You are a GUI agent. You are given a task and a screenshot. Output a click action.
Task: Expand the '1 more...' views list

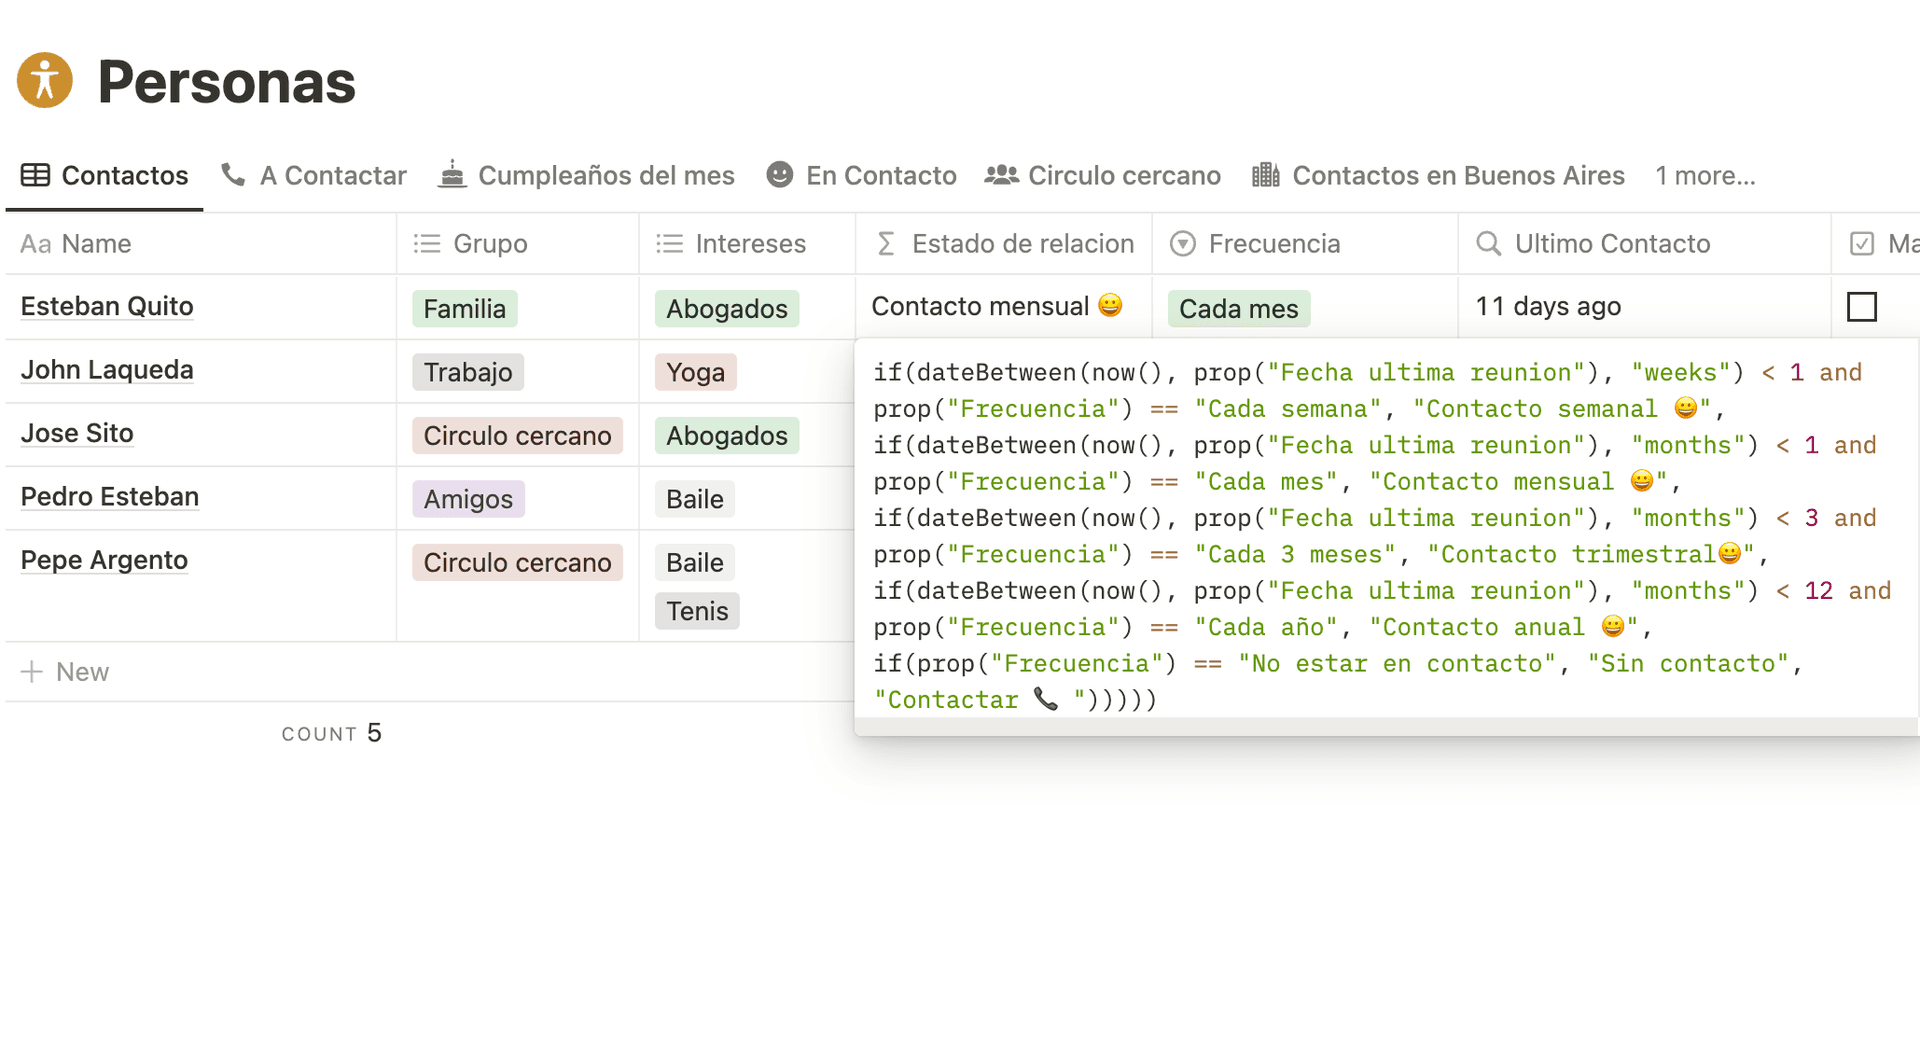[x=1704, y=176]
